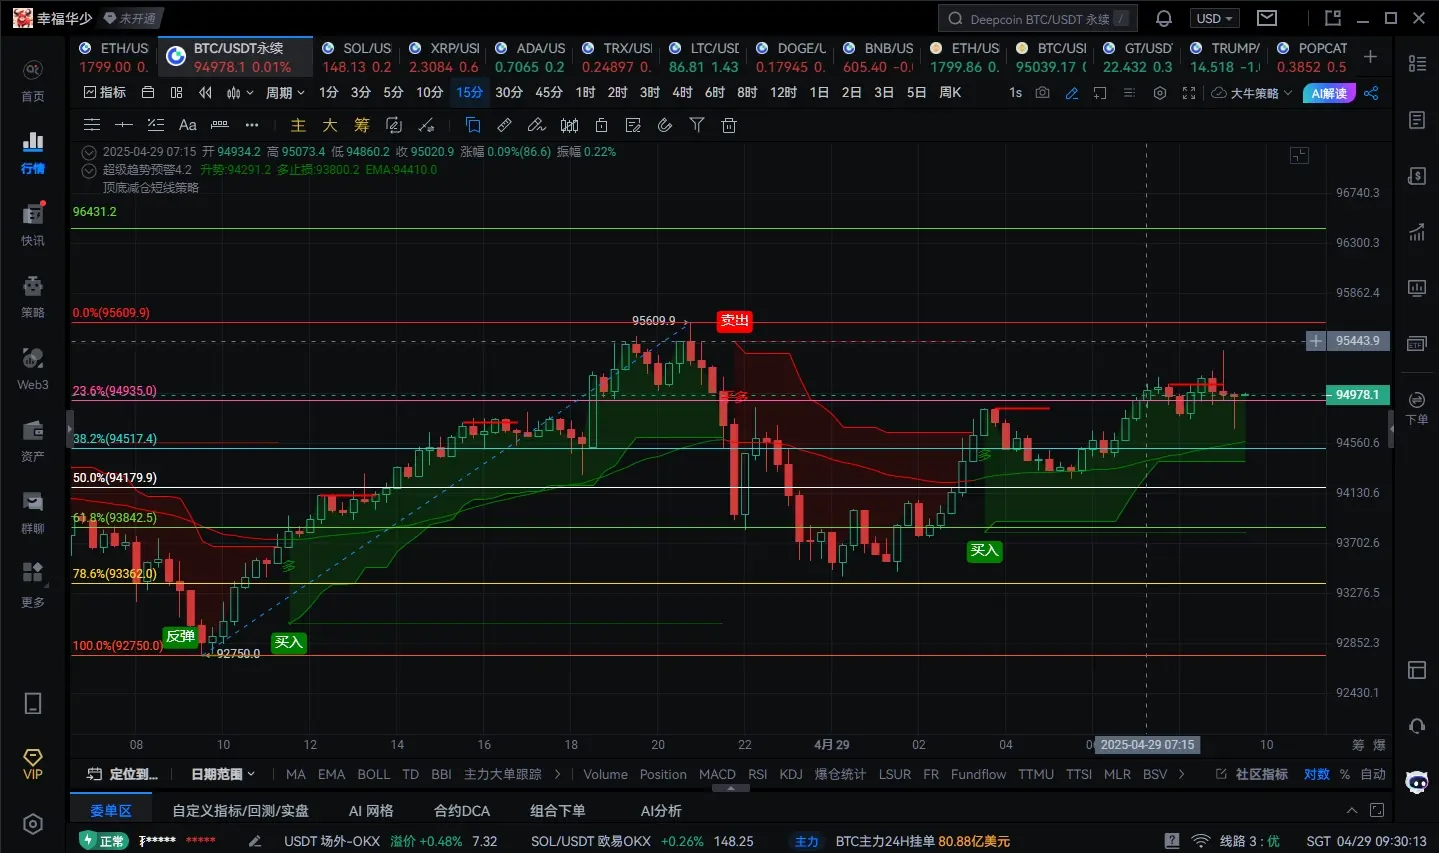Delete drawings with trash can icon

point(729,125)
